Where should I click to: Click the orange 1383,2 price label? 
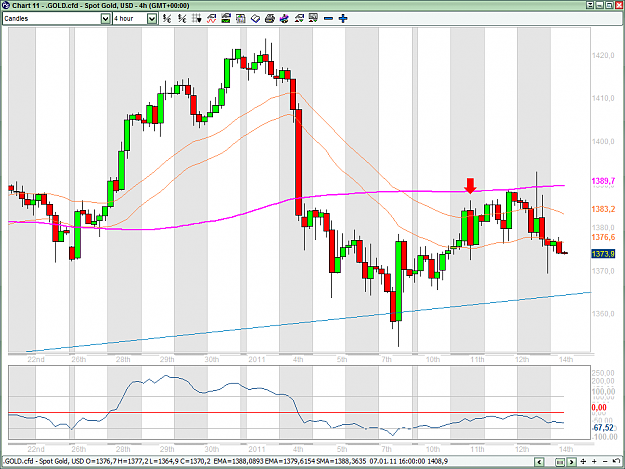click(x=603, y=209)
